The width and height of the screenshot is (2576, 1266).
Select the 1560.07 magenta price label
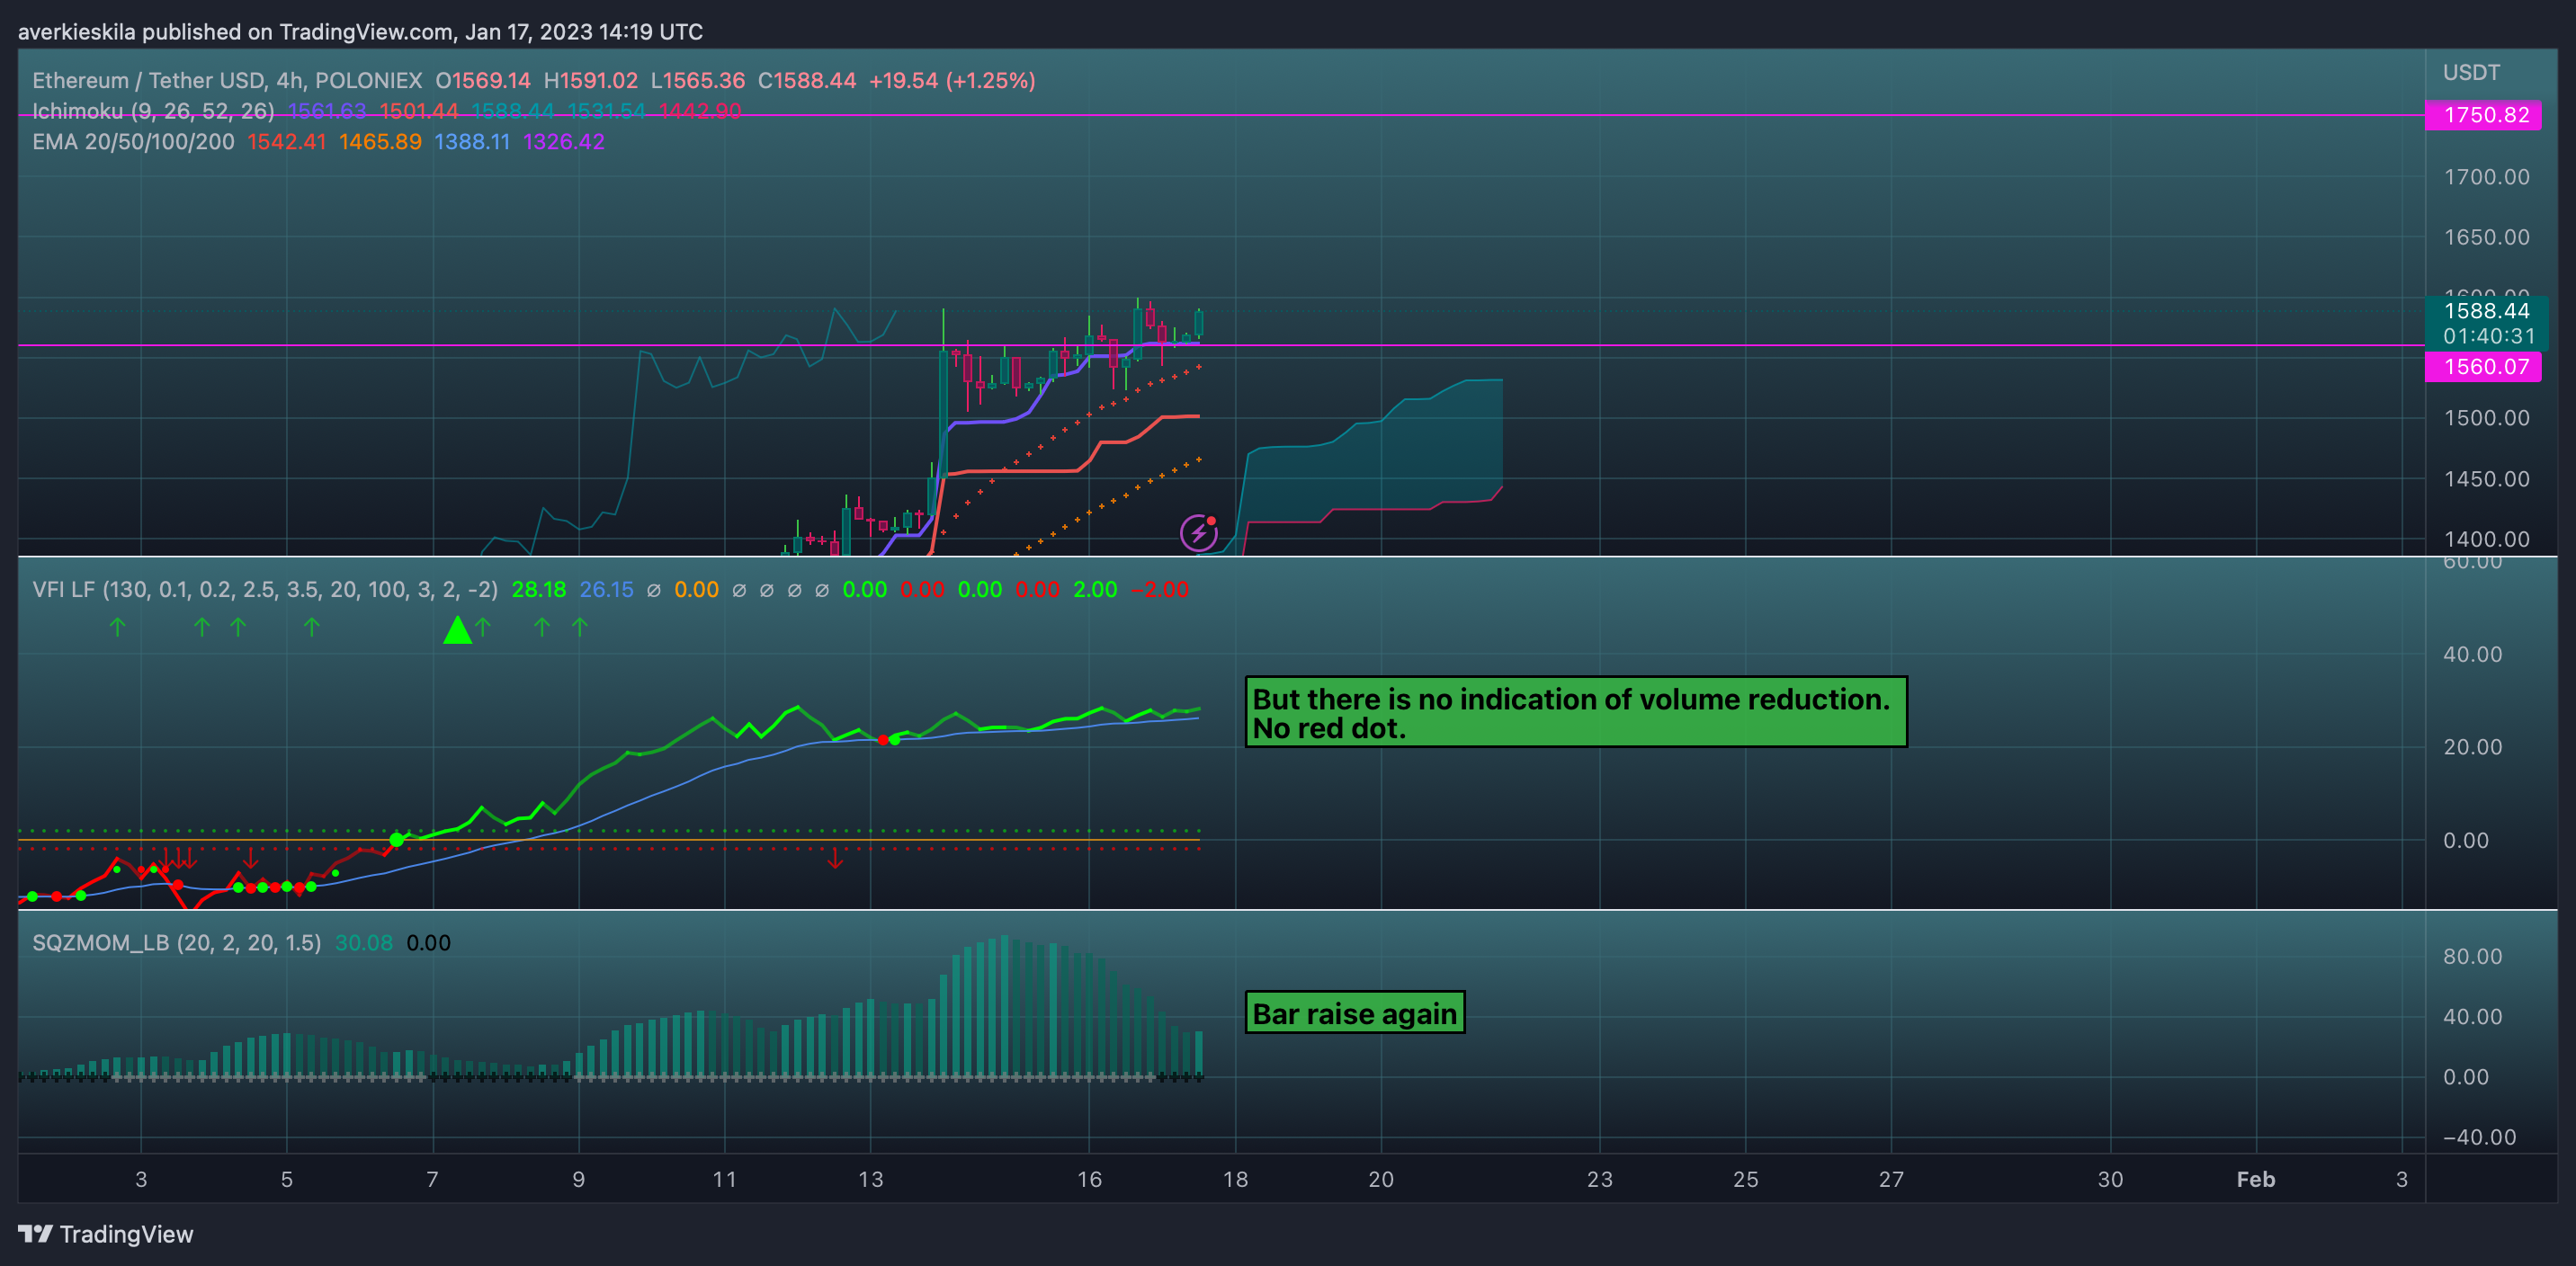tap(2485, 366)
